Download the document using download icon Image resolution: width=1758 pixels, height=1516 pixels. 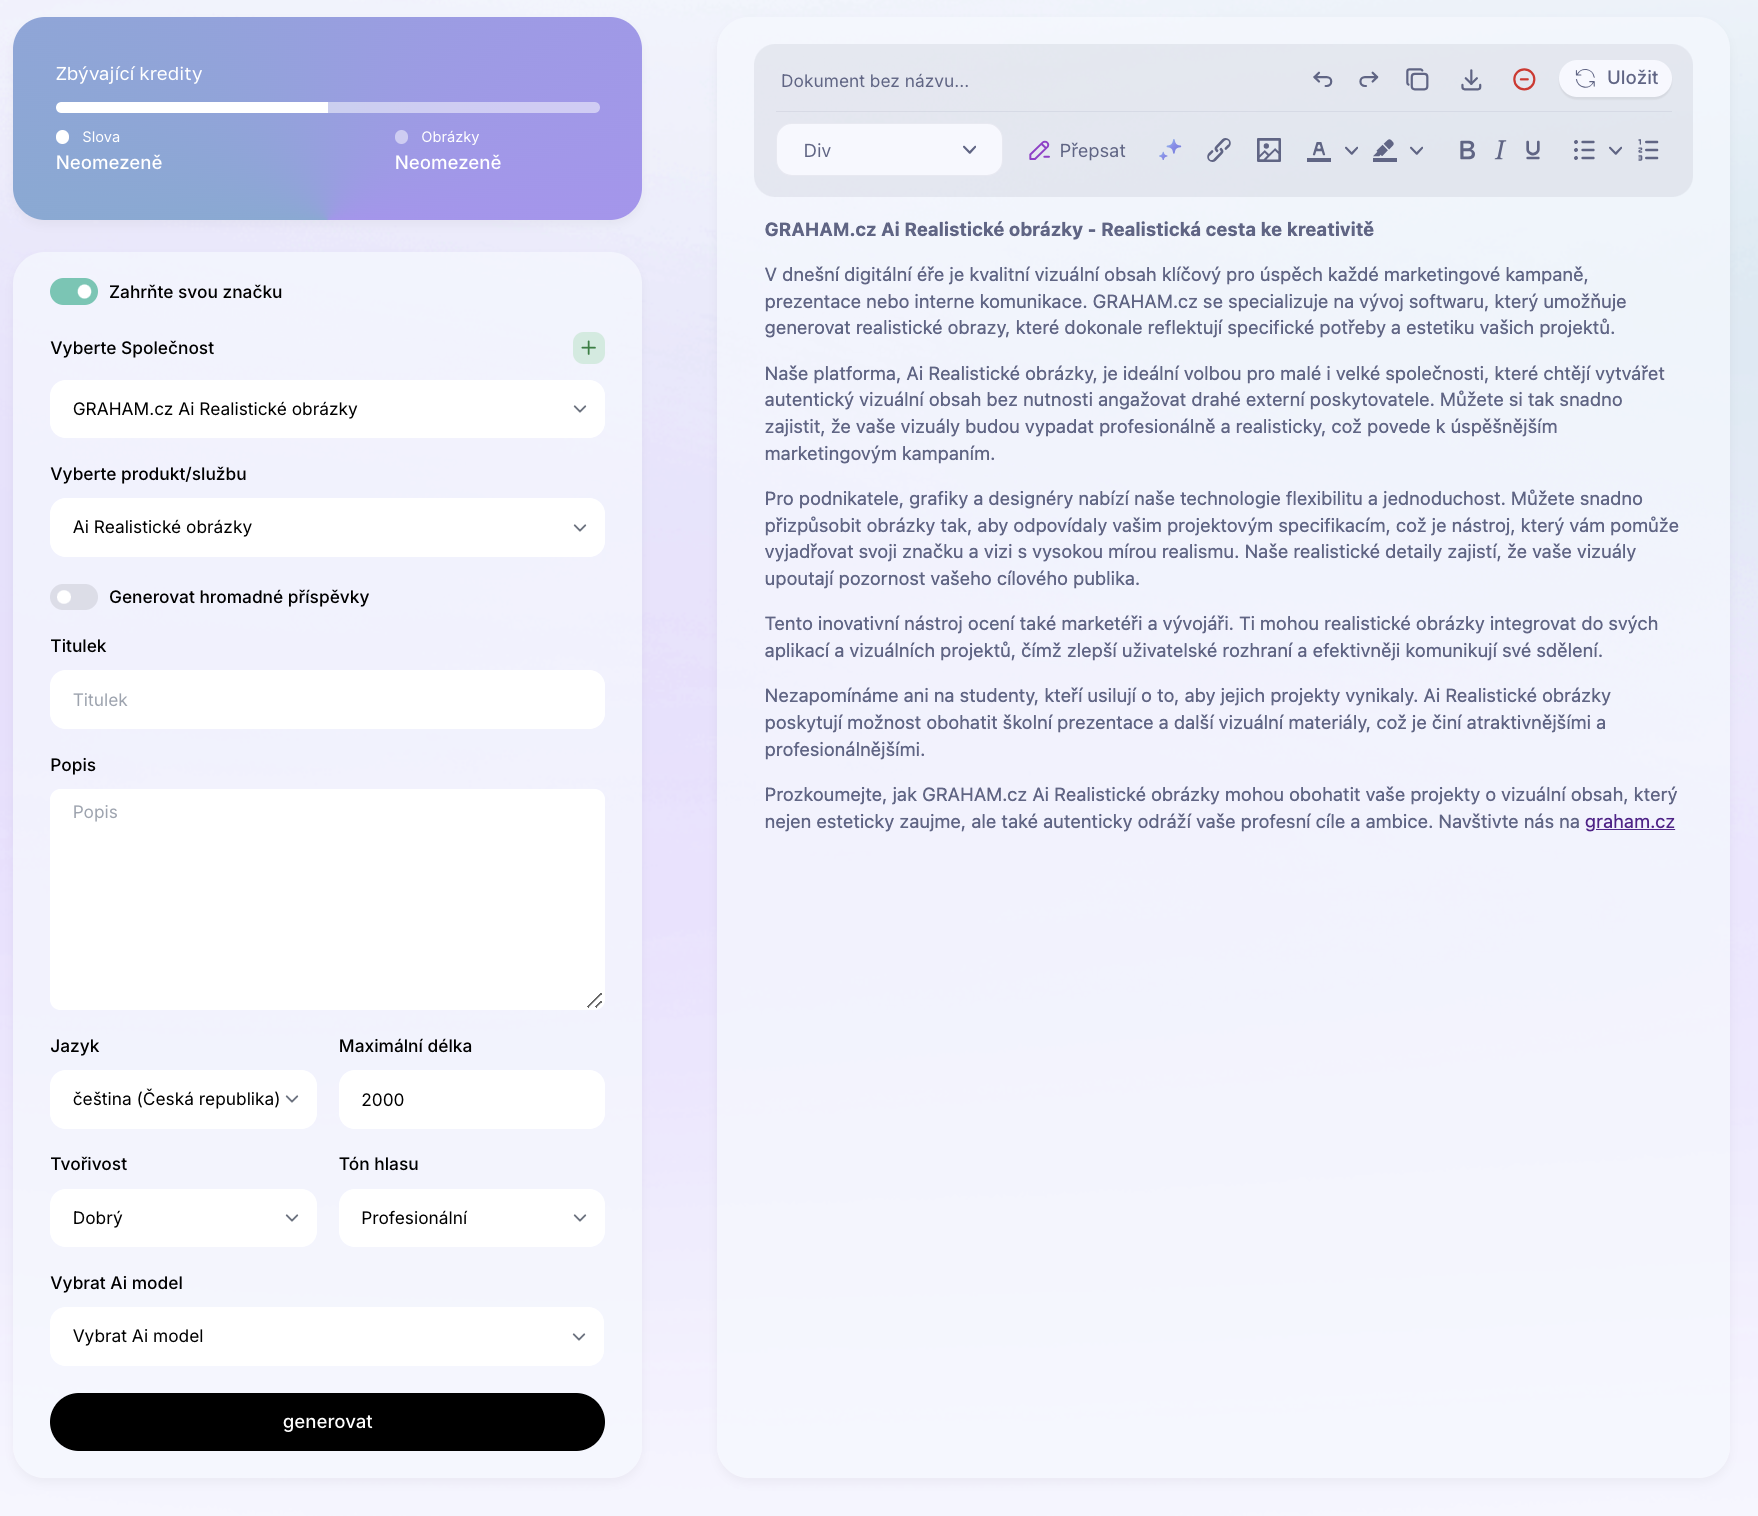point(1470,79)
